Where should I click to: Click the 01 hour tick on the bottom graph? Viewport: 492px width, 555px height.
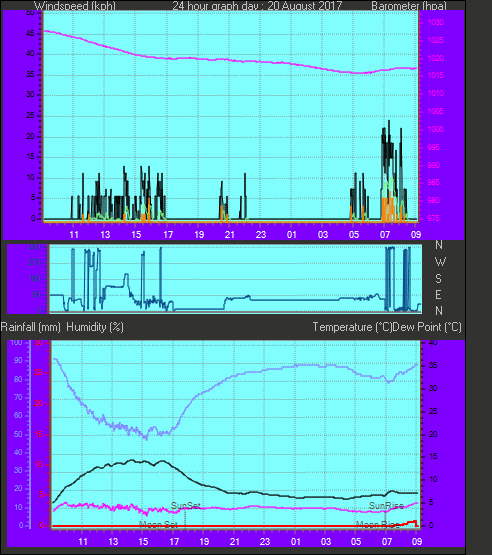(295, 542)
